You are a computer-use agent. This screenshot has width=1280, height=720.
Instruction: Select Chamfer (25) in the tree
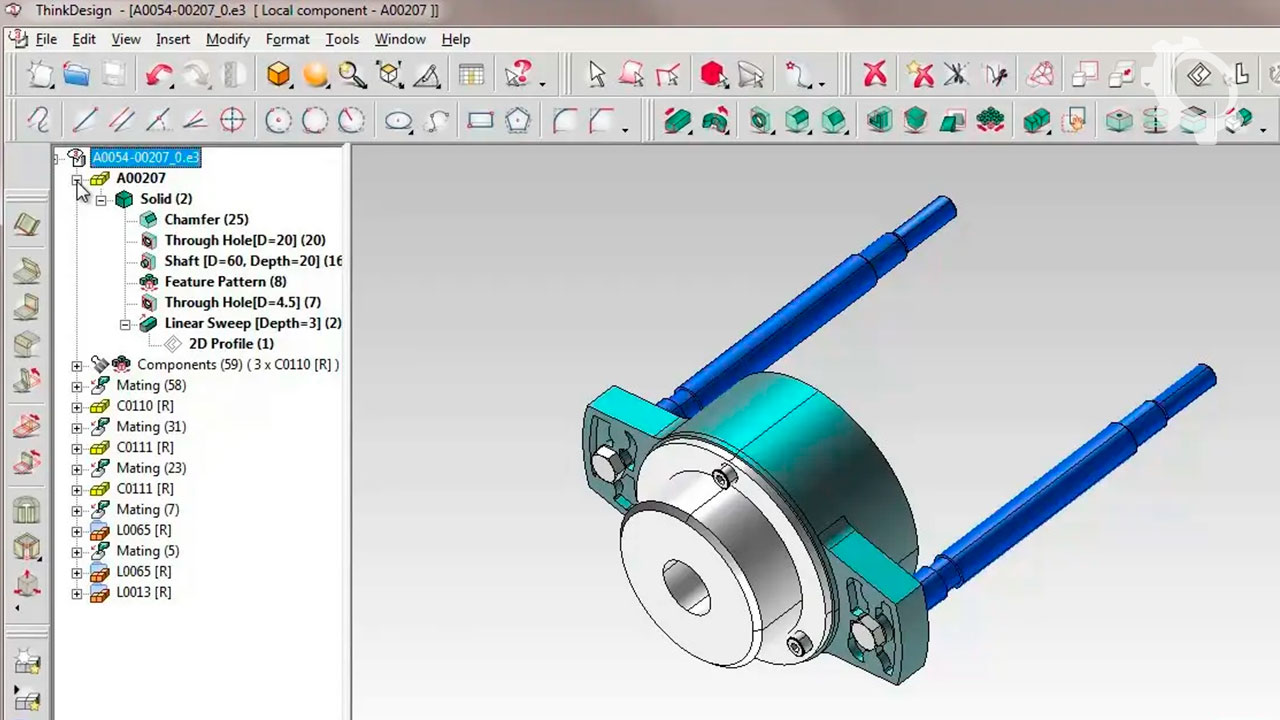point(206,219)
